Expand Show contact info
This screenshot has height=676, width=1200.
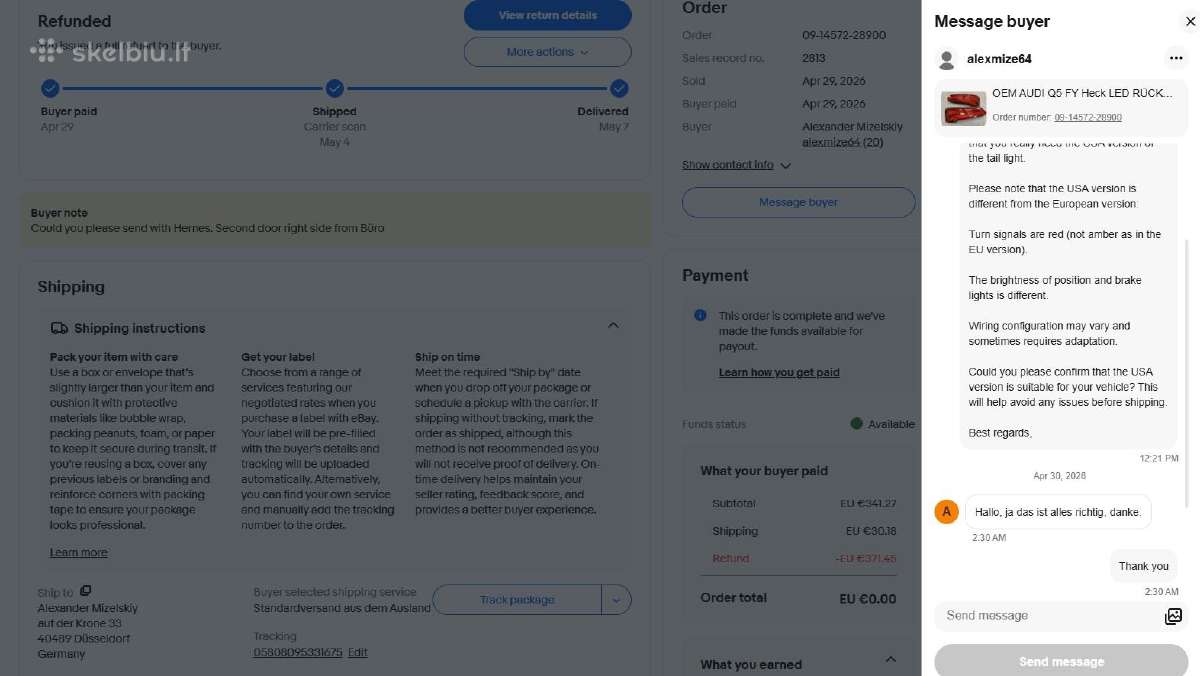click(736, 165)
